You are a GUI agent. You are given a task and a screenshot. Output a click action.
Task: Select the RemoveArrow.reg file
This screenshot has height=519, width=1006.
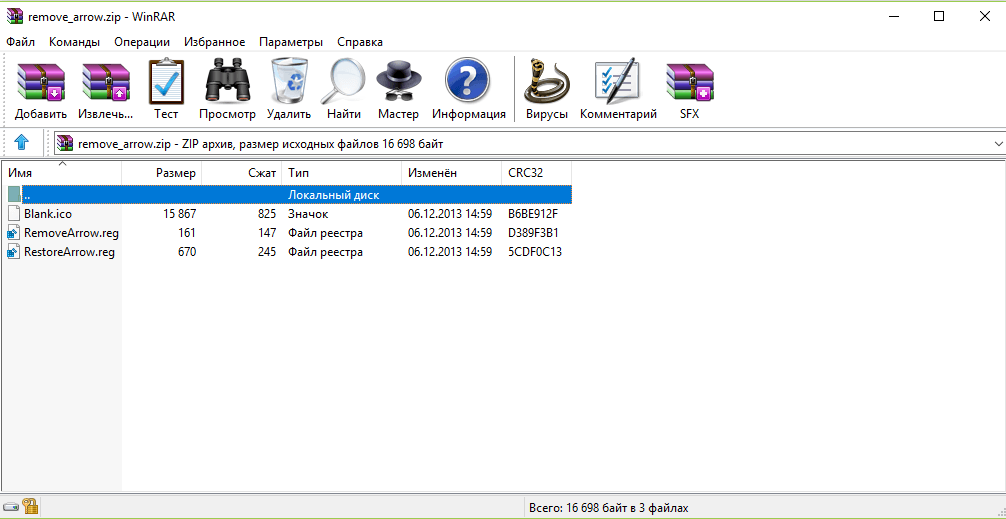click(66, 233)
